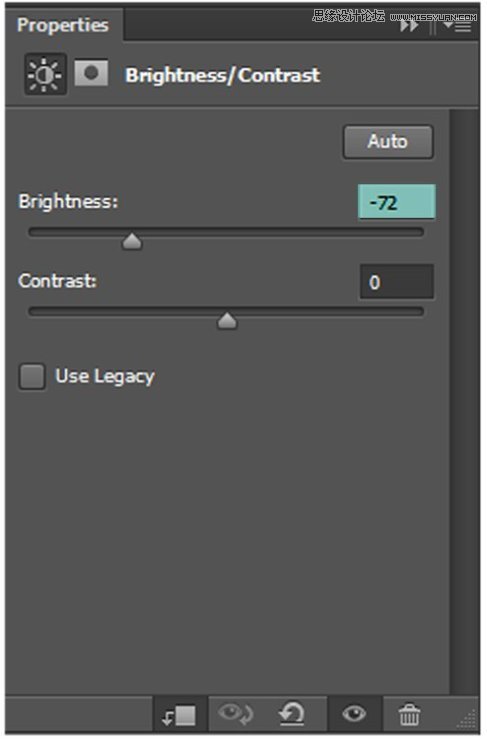
Task: Toggle layer visibility using the eye icon
Action: (x=354, y=714)
